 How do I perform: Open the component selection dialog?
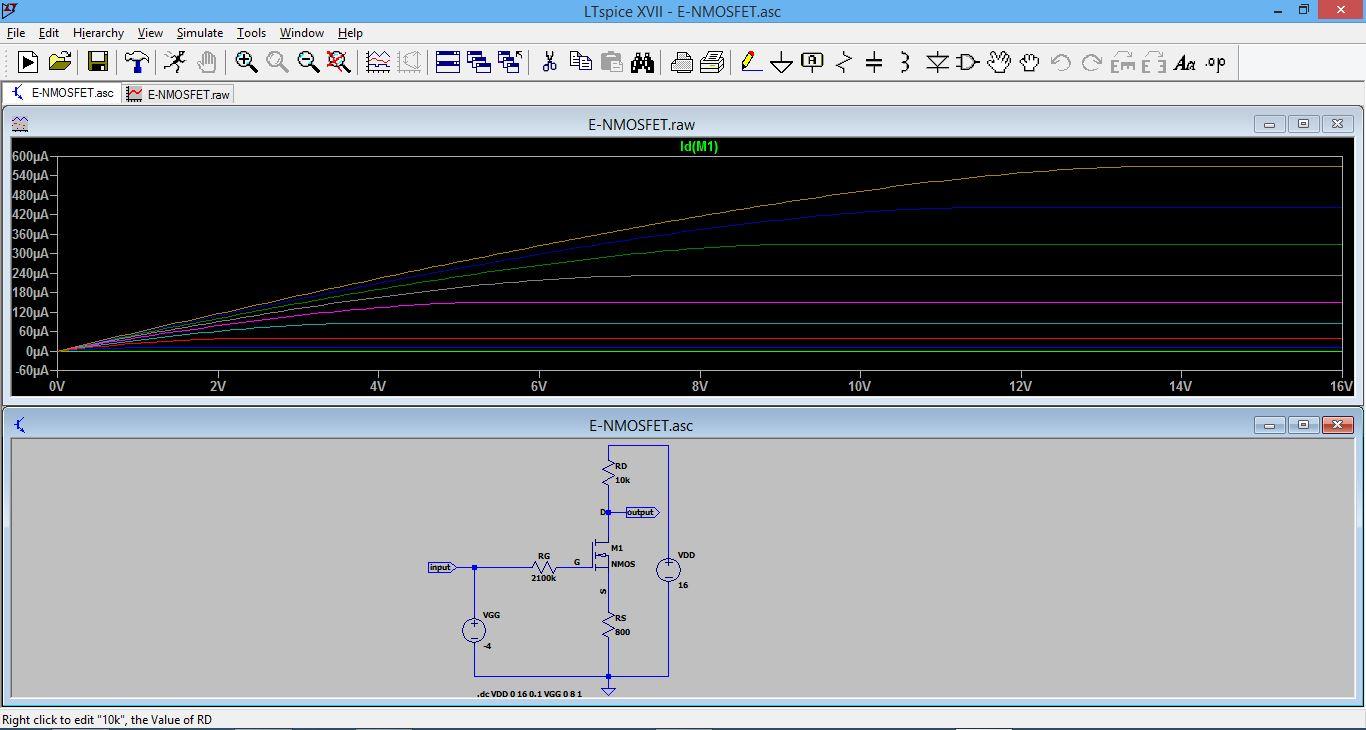tap(966, 62)
